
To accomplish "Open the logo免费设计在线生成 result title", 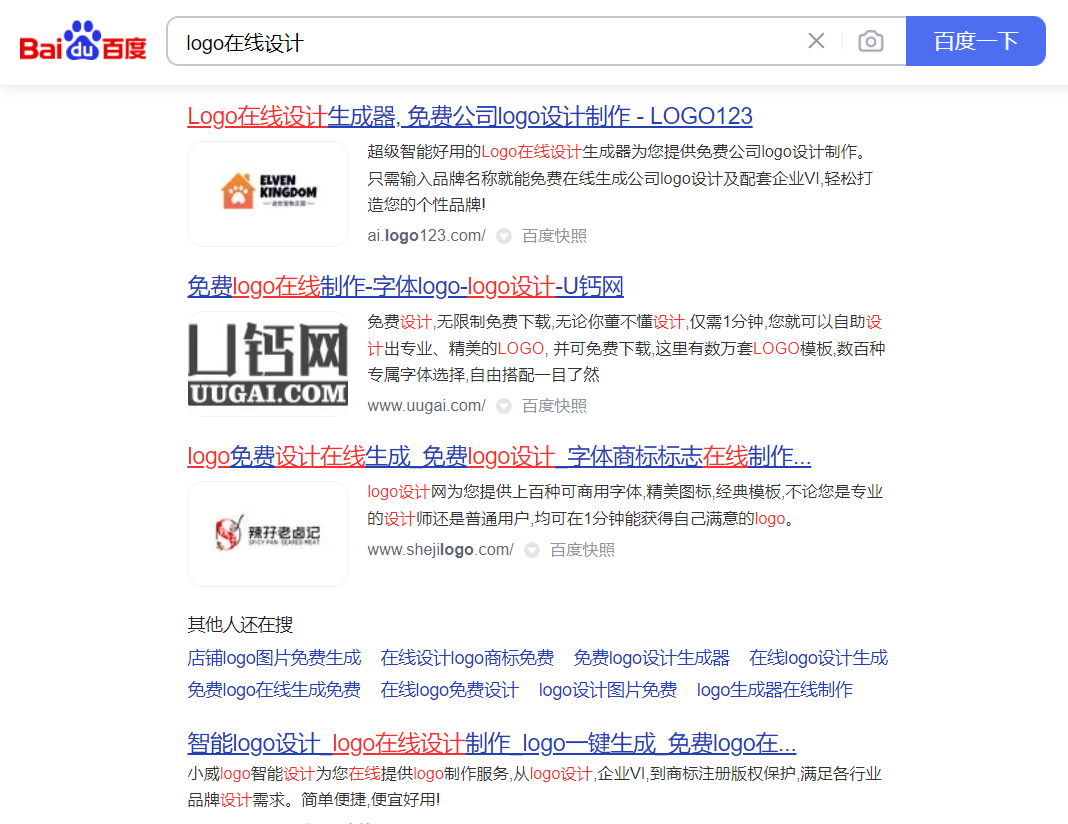I will 499,456.
